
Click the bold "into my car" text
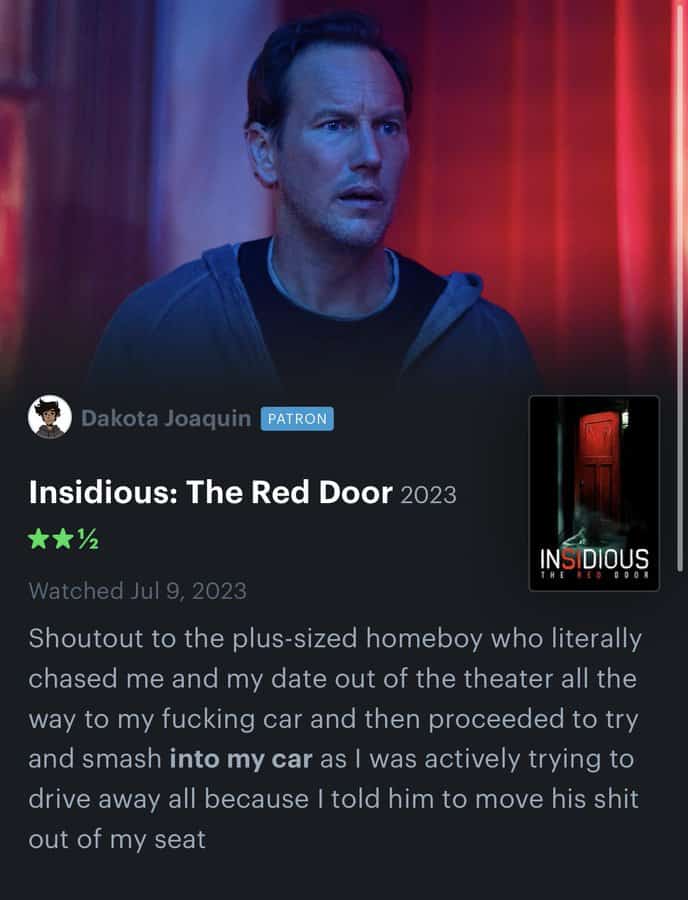click(x=241, y=759)
